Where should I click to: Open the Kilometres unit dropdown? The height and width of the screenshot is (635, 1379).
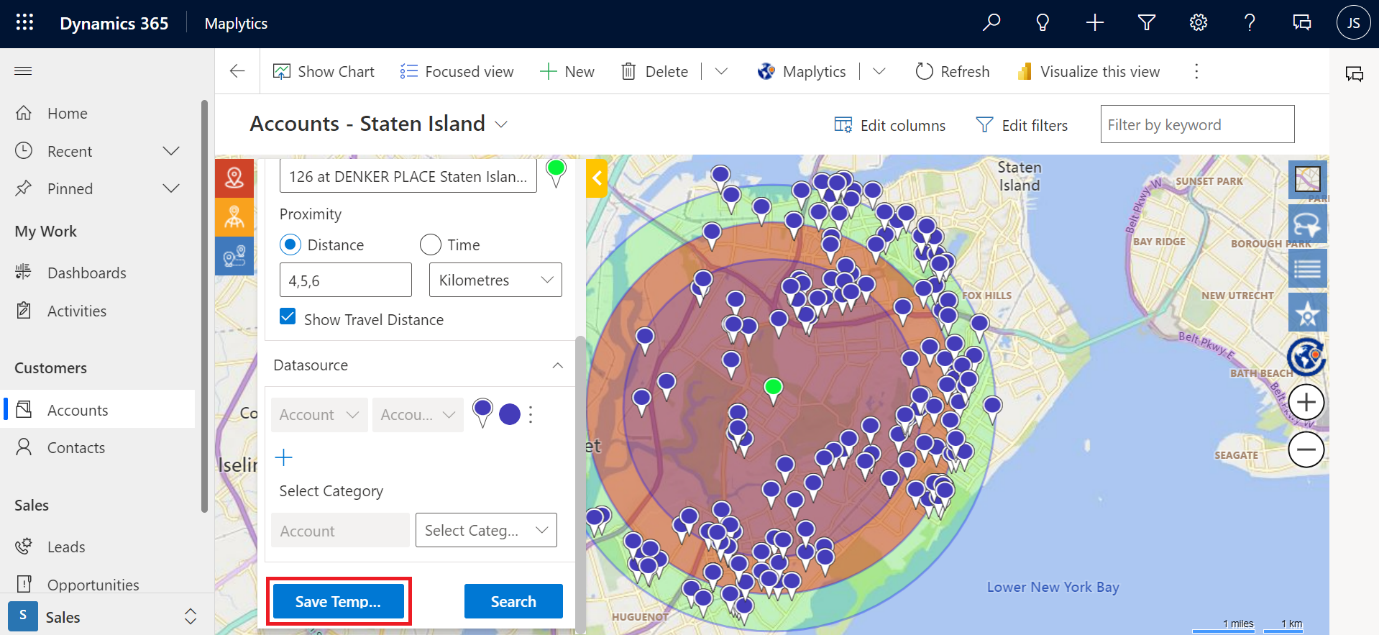click(495, 280)
